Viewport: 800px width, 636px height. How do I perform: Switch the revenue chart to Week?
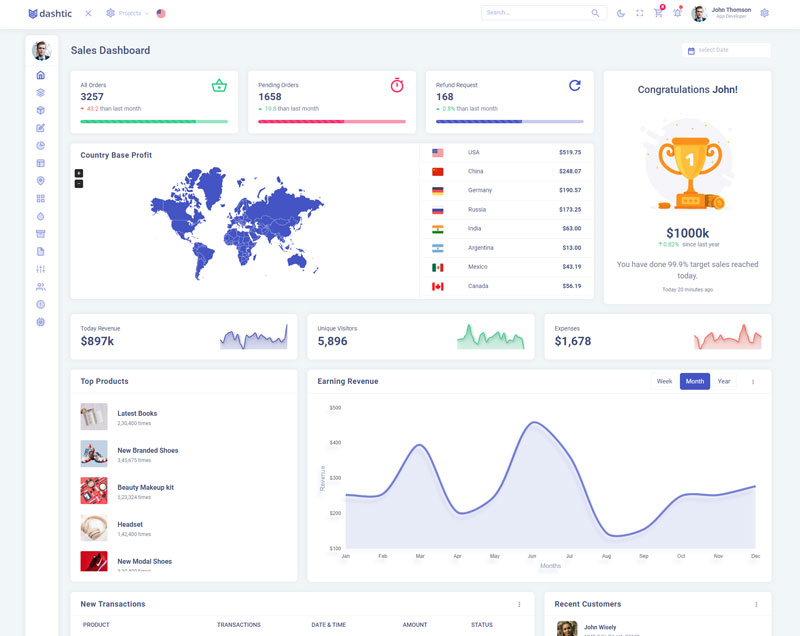664,381
